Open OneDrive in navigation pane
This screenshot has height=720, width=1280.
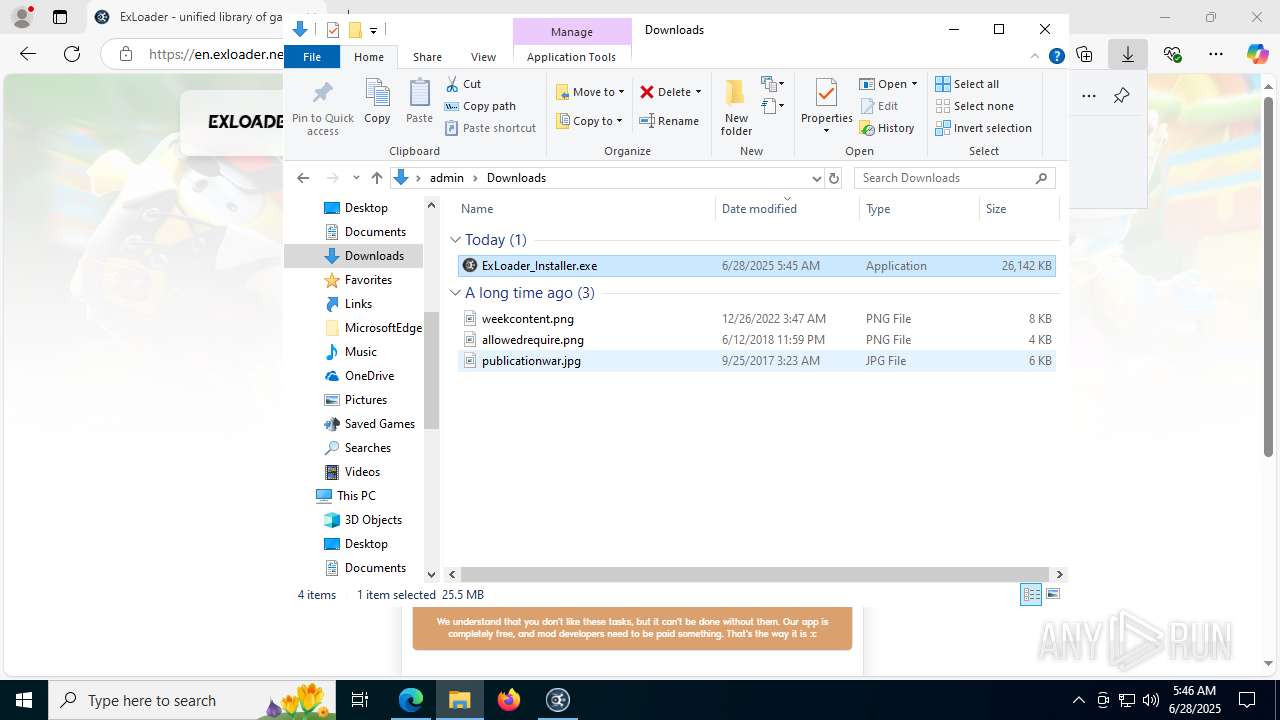tap(369, 376)
